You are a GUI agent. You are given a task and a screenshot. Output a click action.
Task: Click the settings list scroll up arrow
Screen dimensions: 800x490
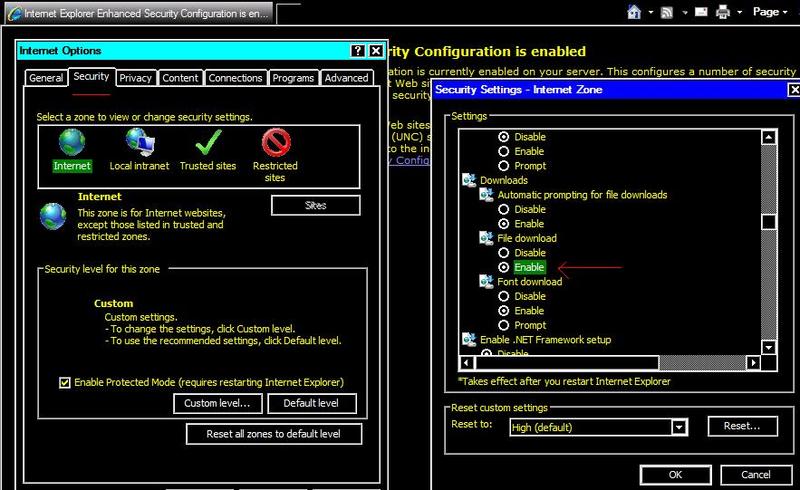769,137
